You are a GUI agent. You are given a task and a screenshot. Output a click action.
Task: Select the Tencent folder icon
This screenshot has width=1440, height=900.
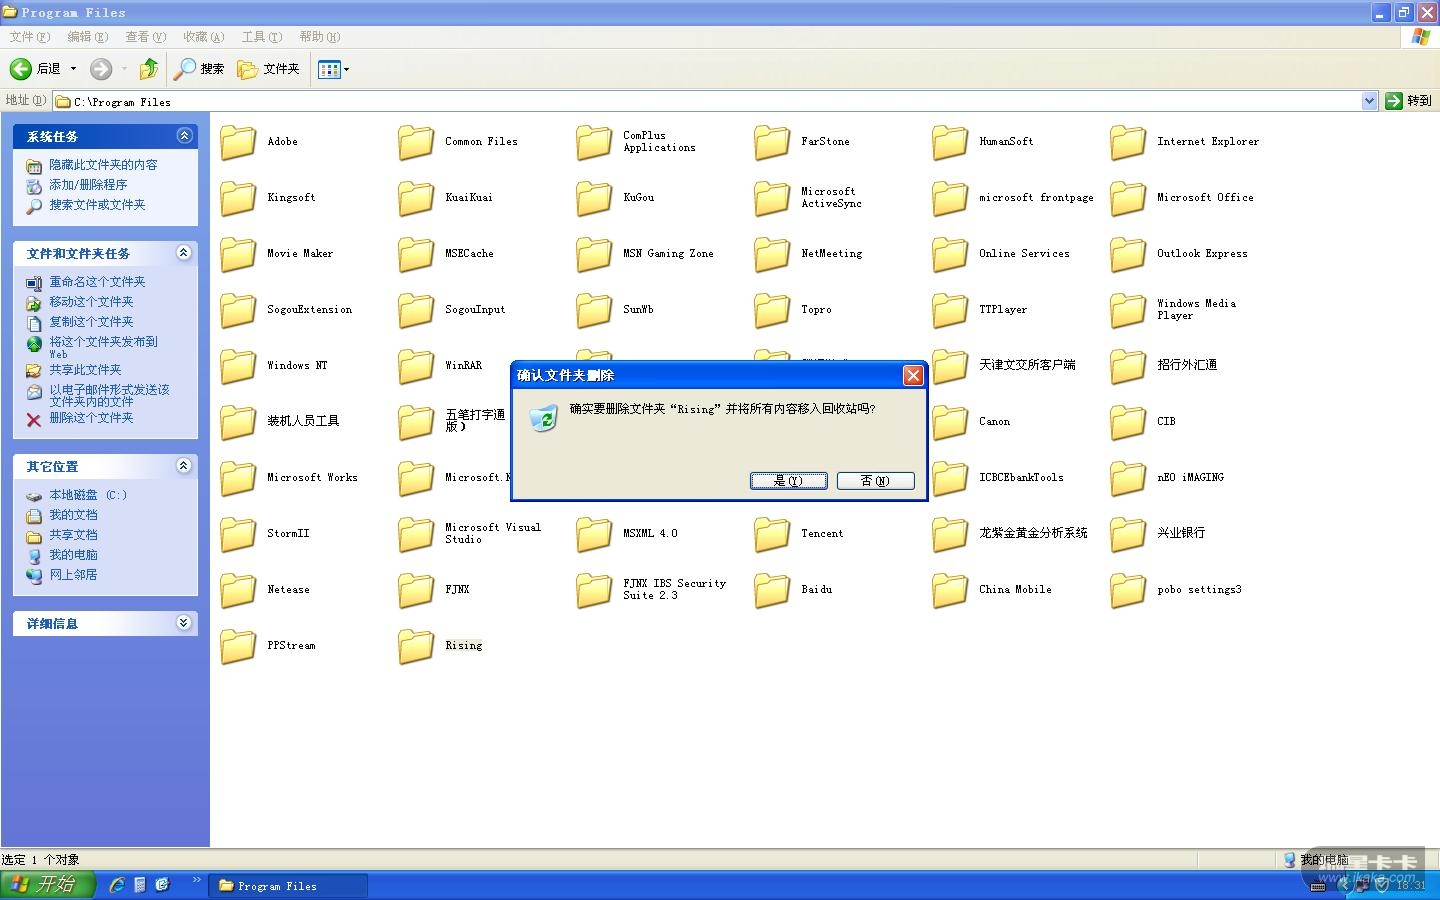click(772, 534)
